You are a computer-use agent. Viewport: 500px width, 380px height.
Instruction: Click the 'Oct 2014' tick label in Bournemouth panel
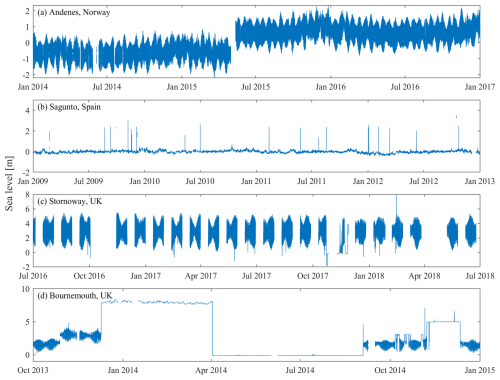[x=390, y=370]
